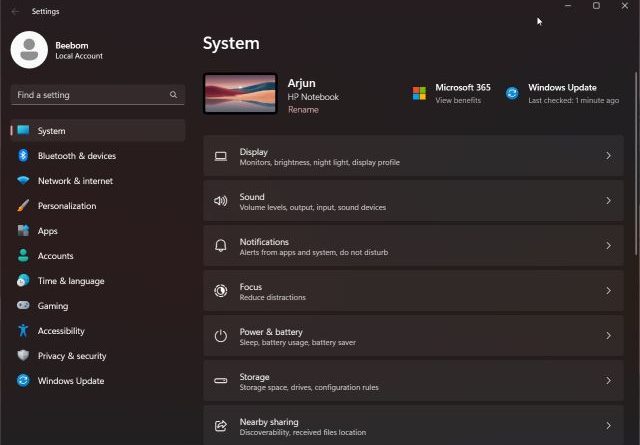Screen dimensions: 640x445
Task: Expand Nearby sharing chevron
Action: tap(608, 425)
